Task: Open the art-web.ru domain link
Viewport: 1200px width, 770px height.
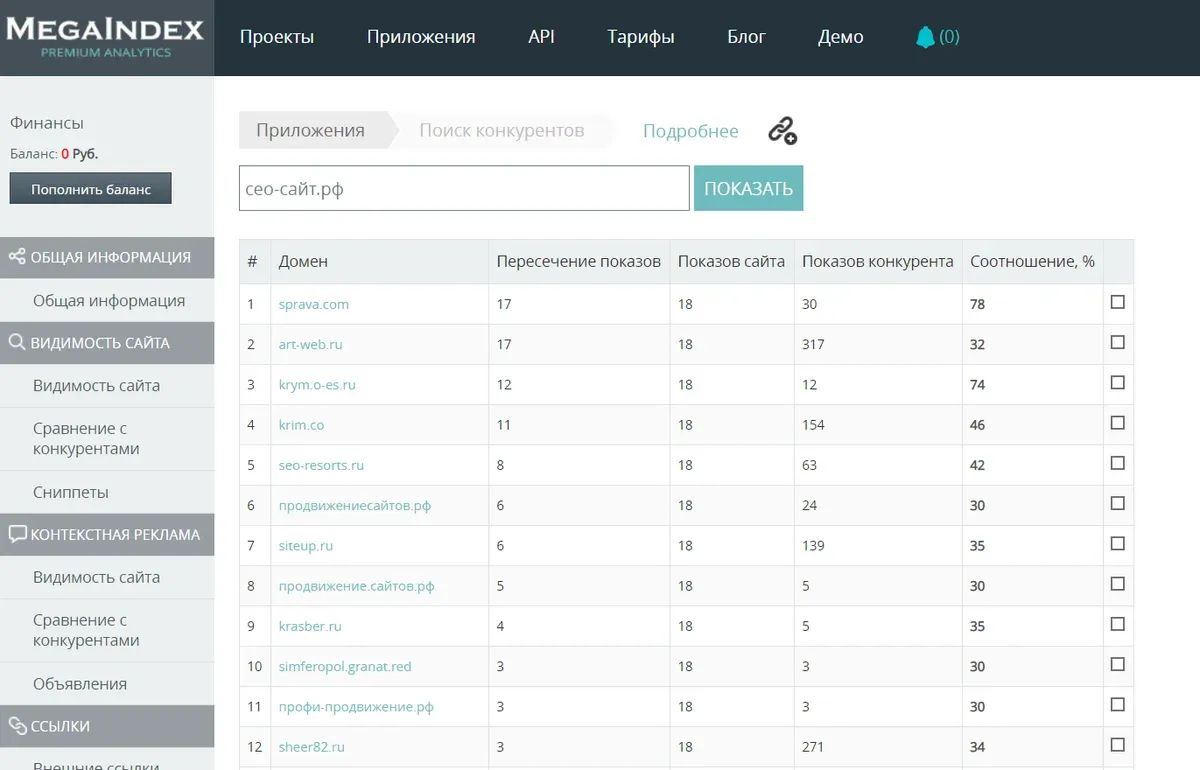Action: tap(311, 344)
